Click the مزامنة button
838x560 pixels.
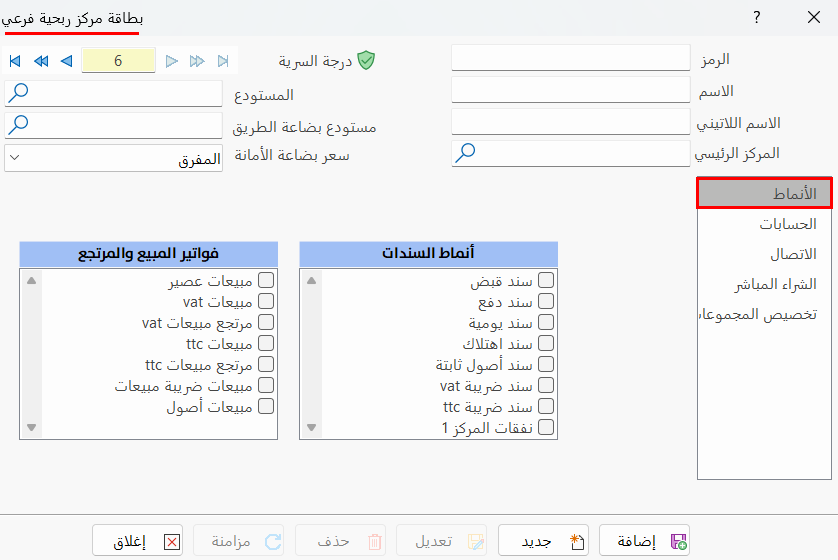click(238, 541)
